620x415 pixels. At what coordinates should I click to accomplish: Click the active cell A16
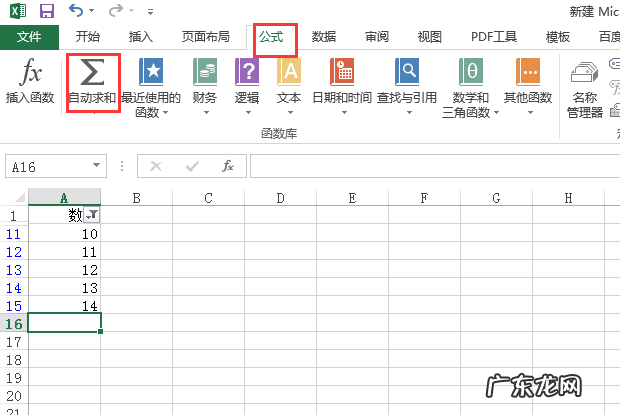pyautogui.click(x=64, y=323)
